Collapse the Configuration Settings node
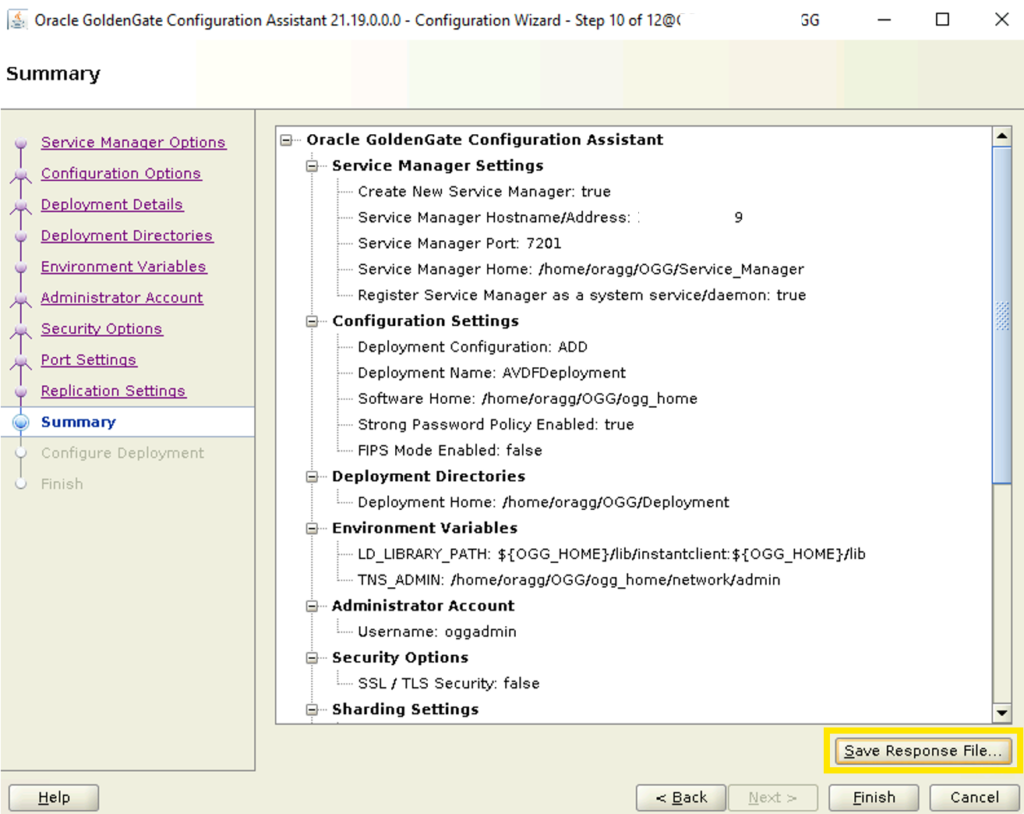 [312, 321]
